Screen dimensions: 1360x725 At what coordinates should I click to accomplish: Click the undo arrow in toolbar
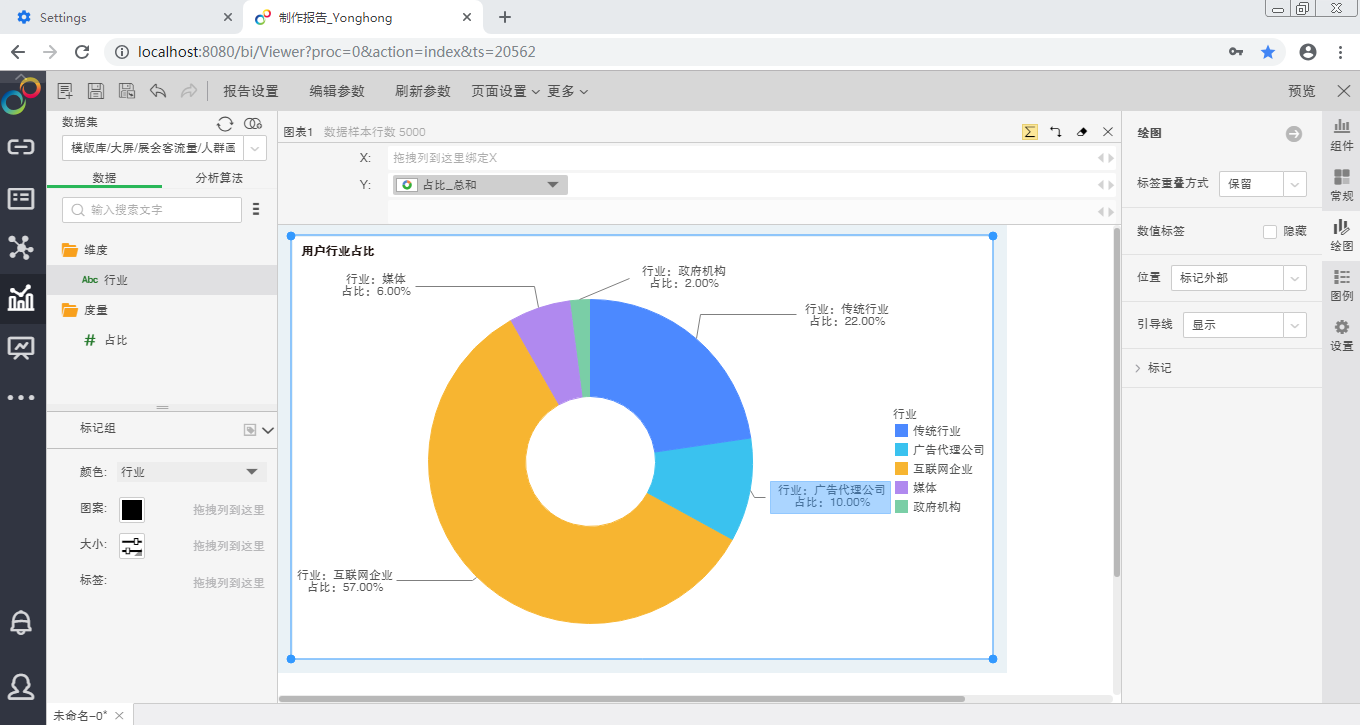tap(158, 91)
